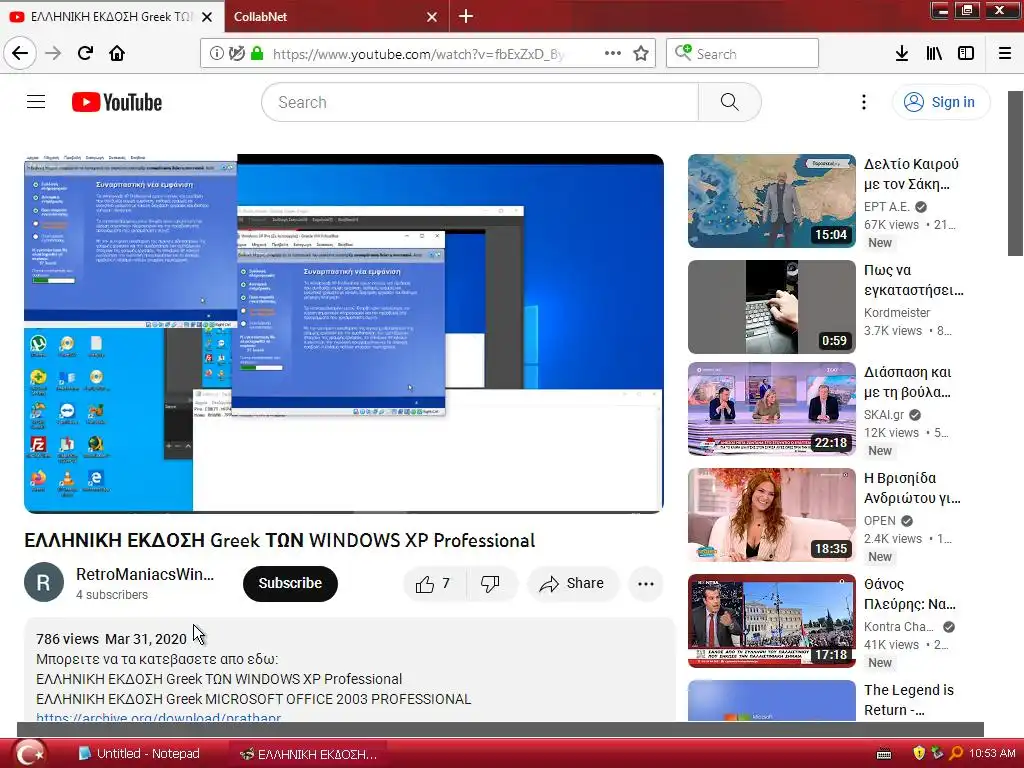Share the video
Image resolution: width=1024 pixels, height=768 pixels.
pos(572,584)
